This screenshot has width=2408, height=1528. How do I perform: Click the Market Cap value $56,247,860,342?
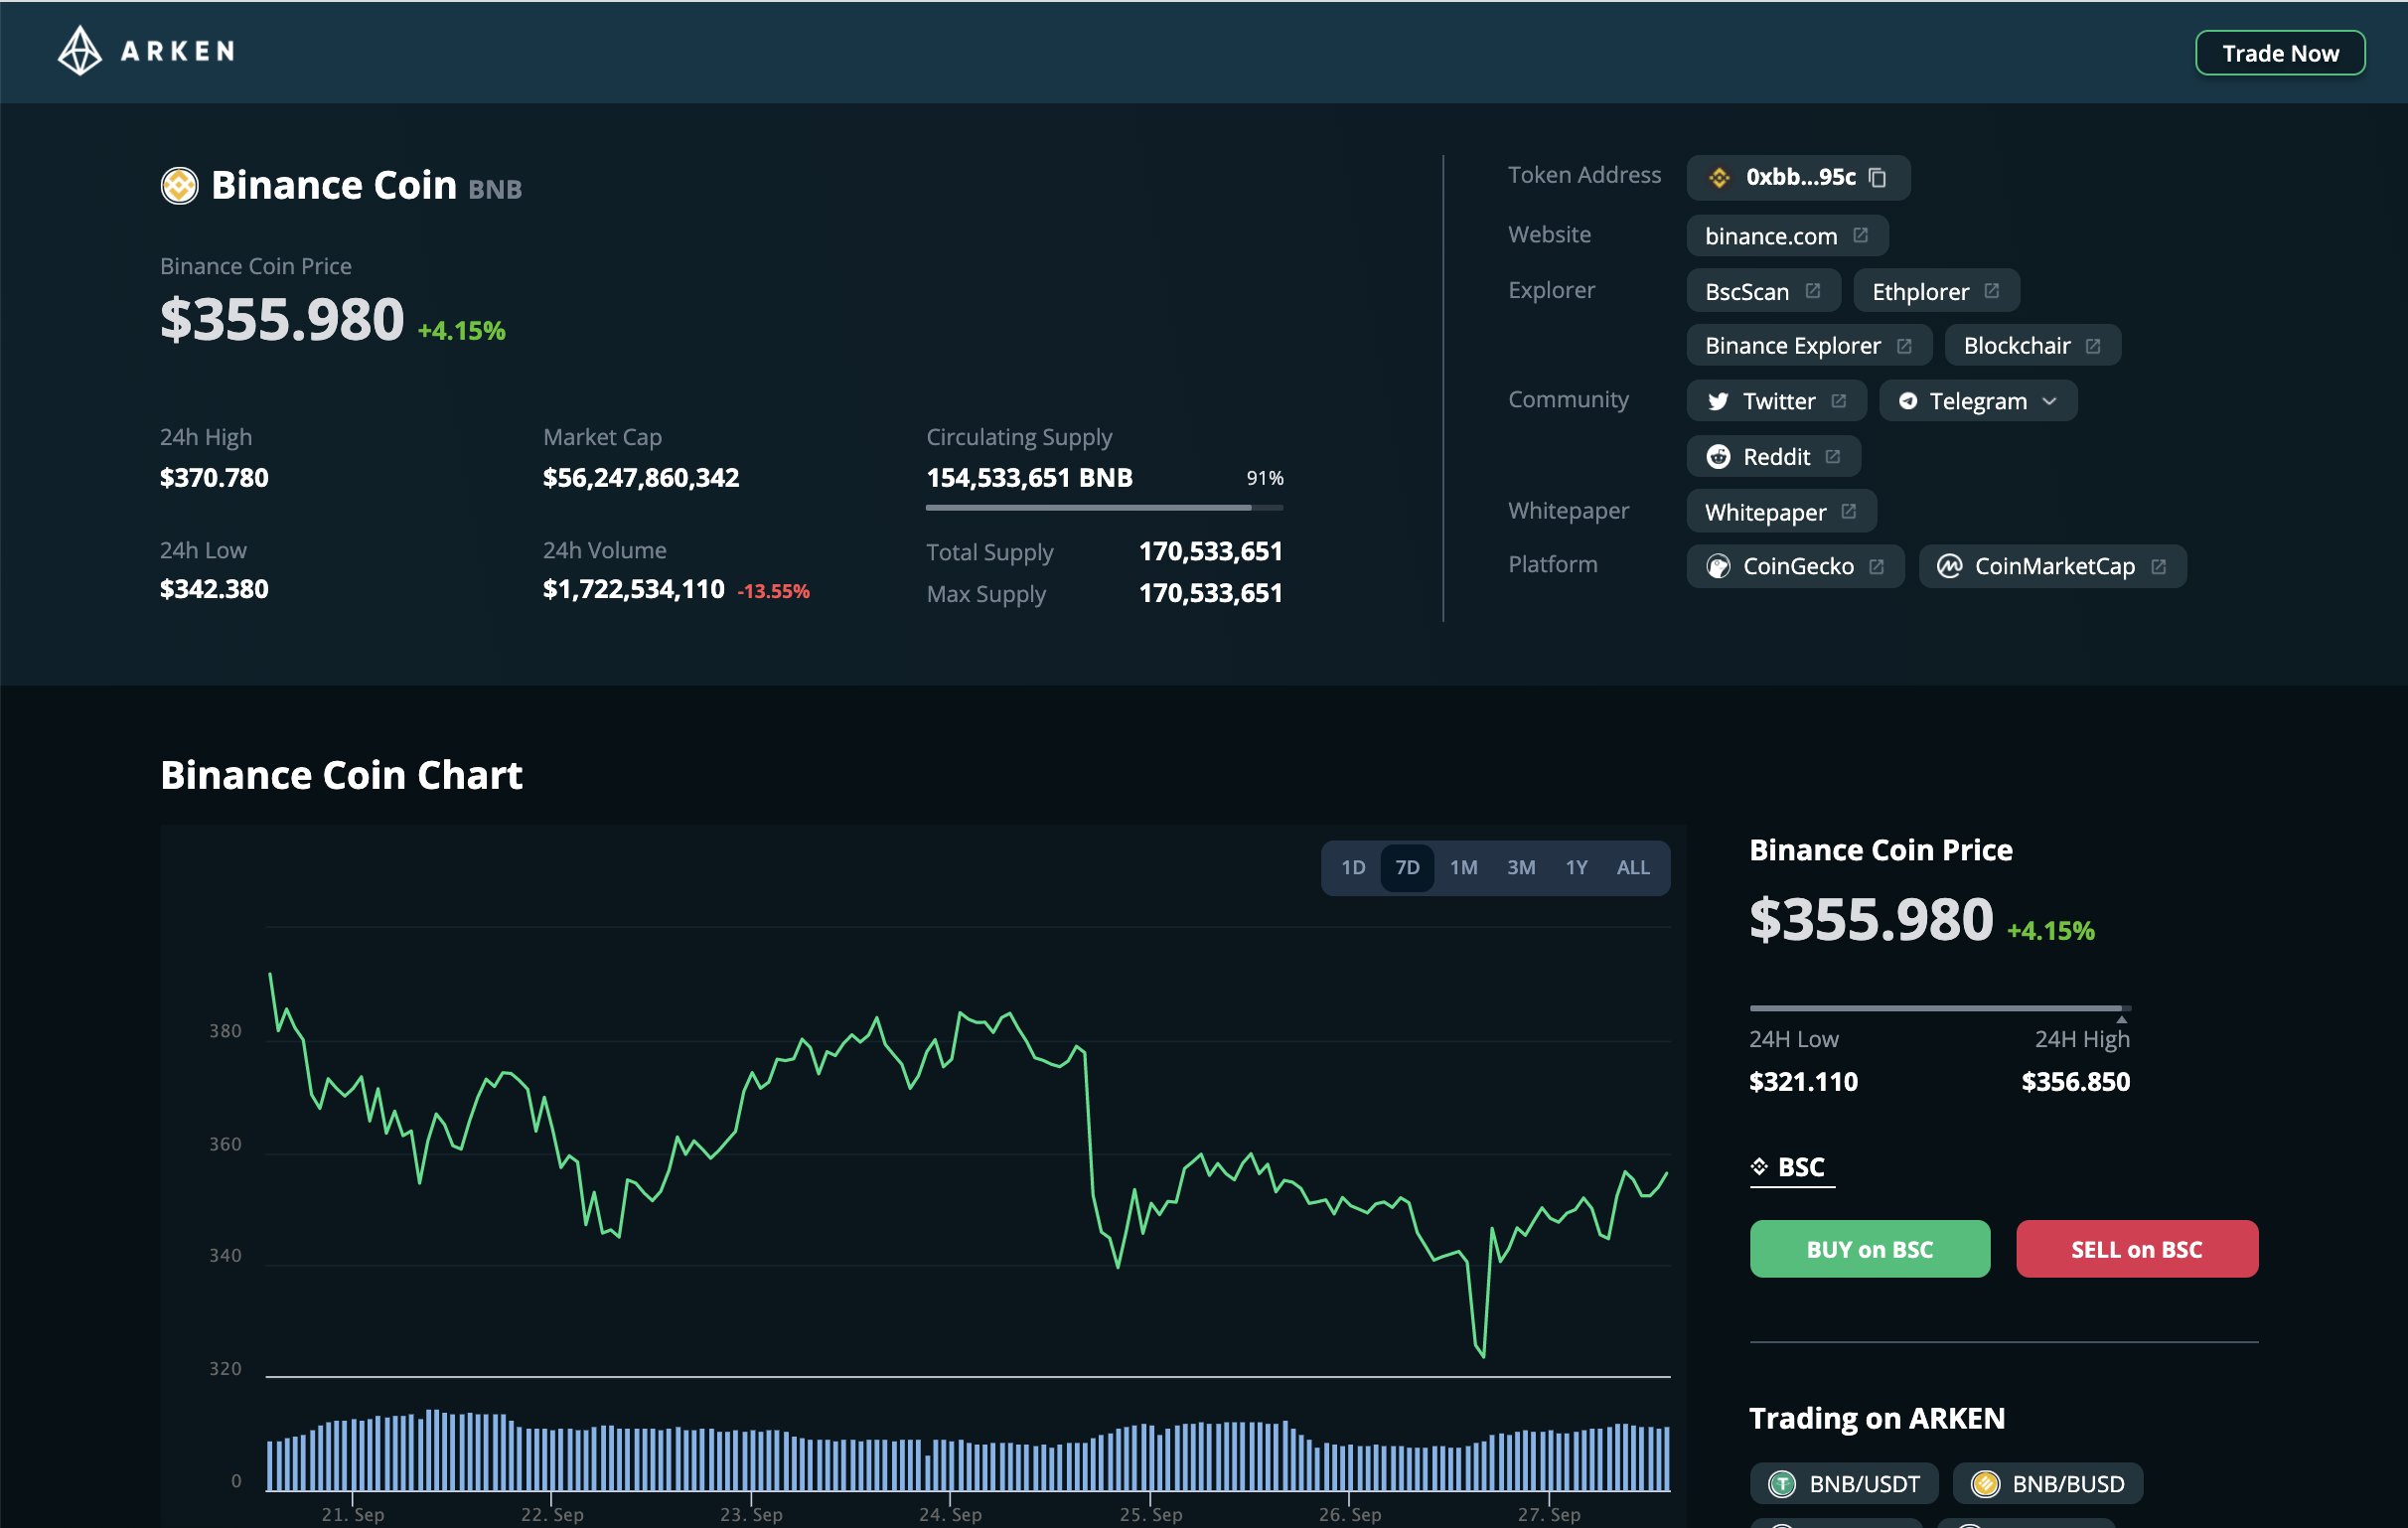(x=641, y=478)
